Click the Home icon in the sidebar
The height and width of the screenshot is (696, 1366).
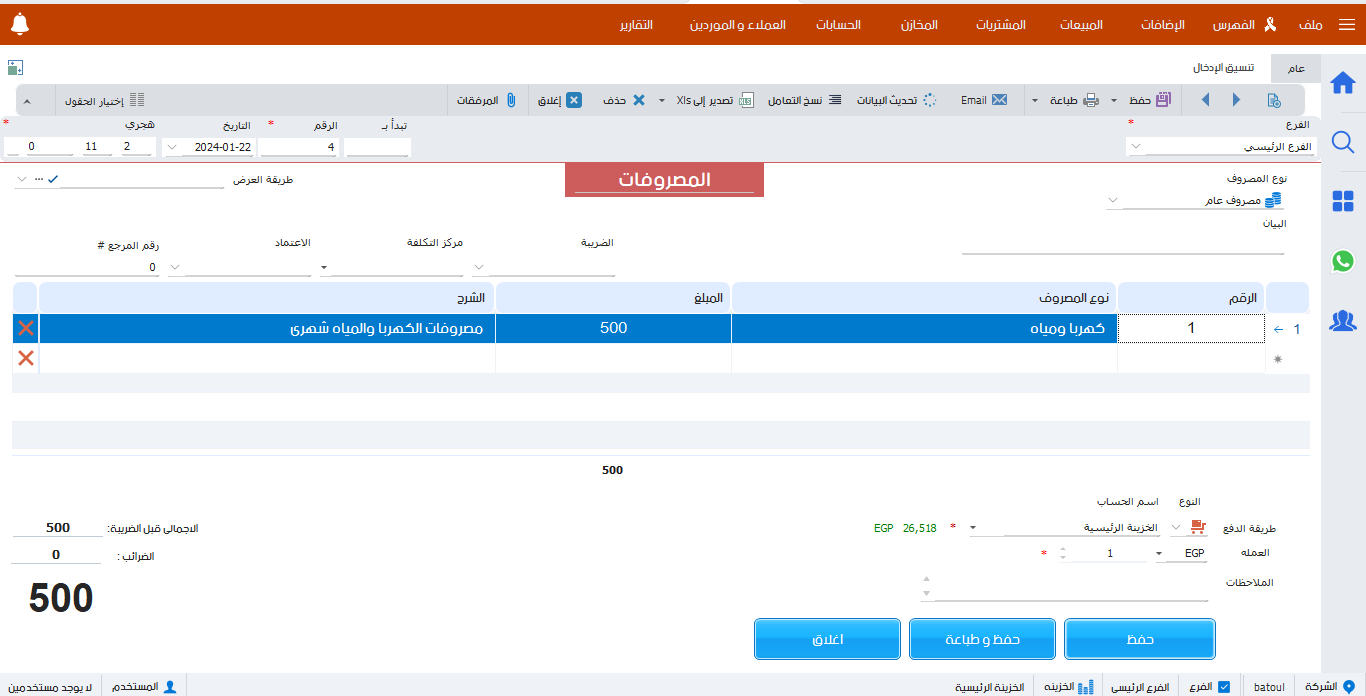pyautogui.click(x=1343, y=84)
